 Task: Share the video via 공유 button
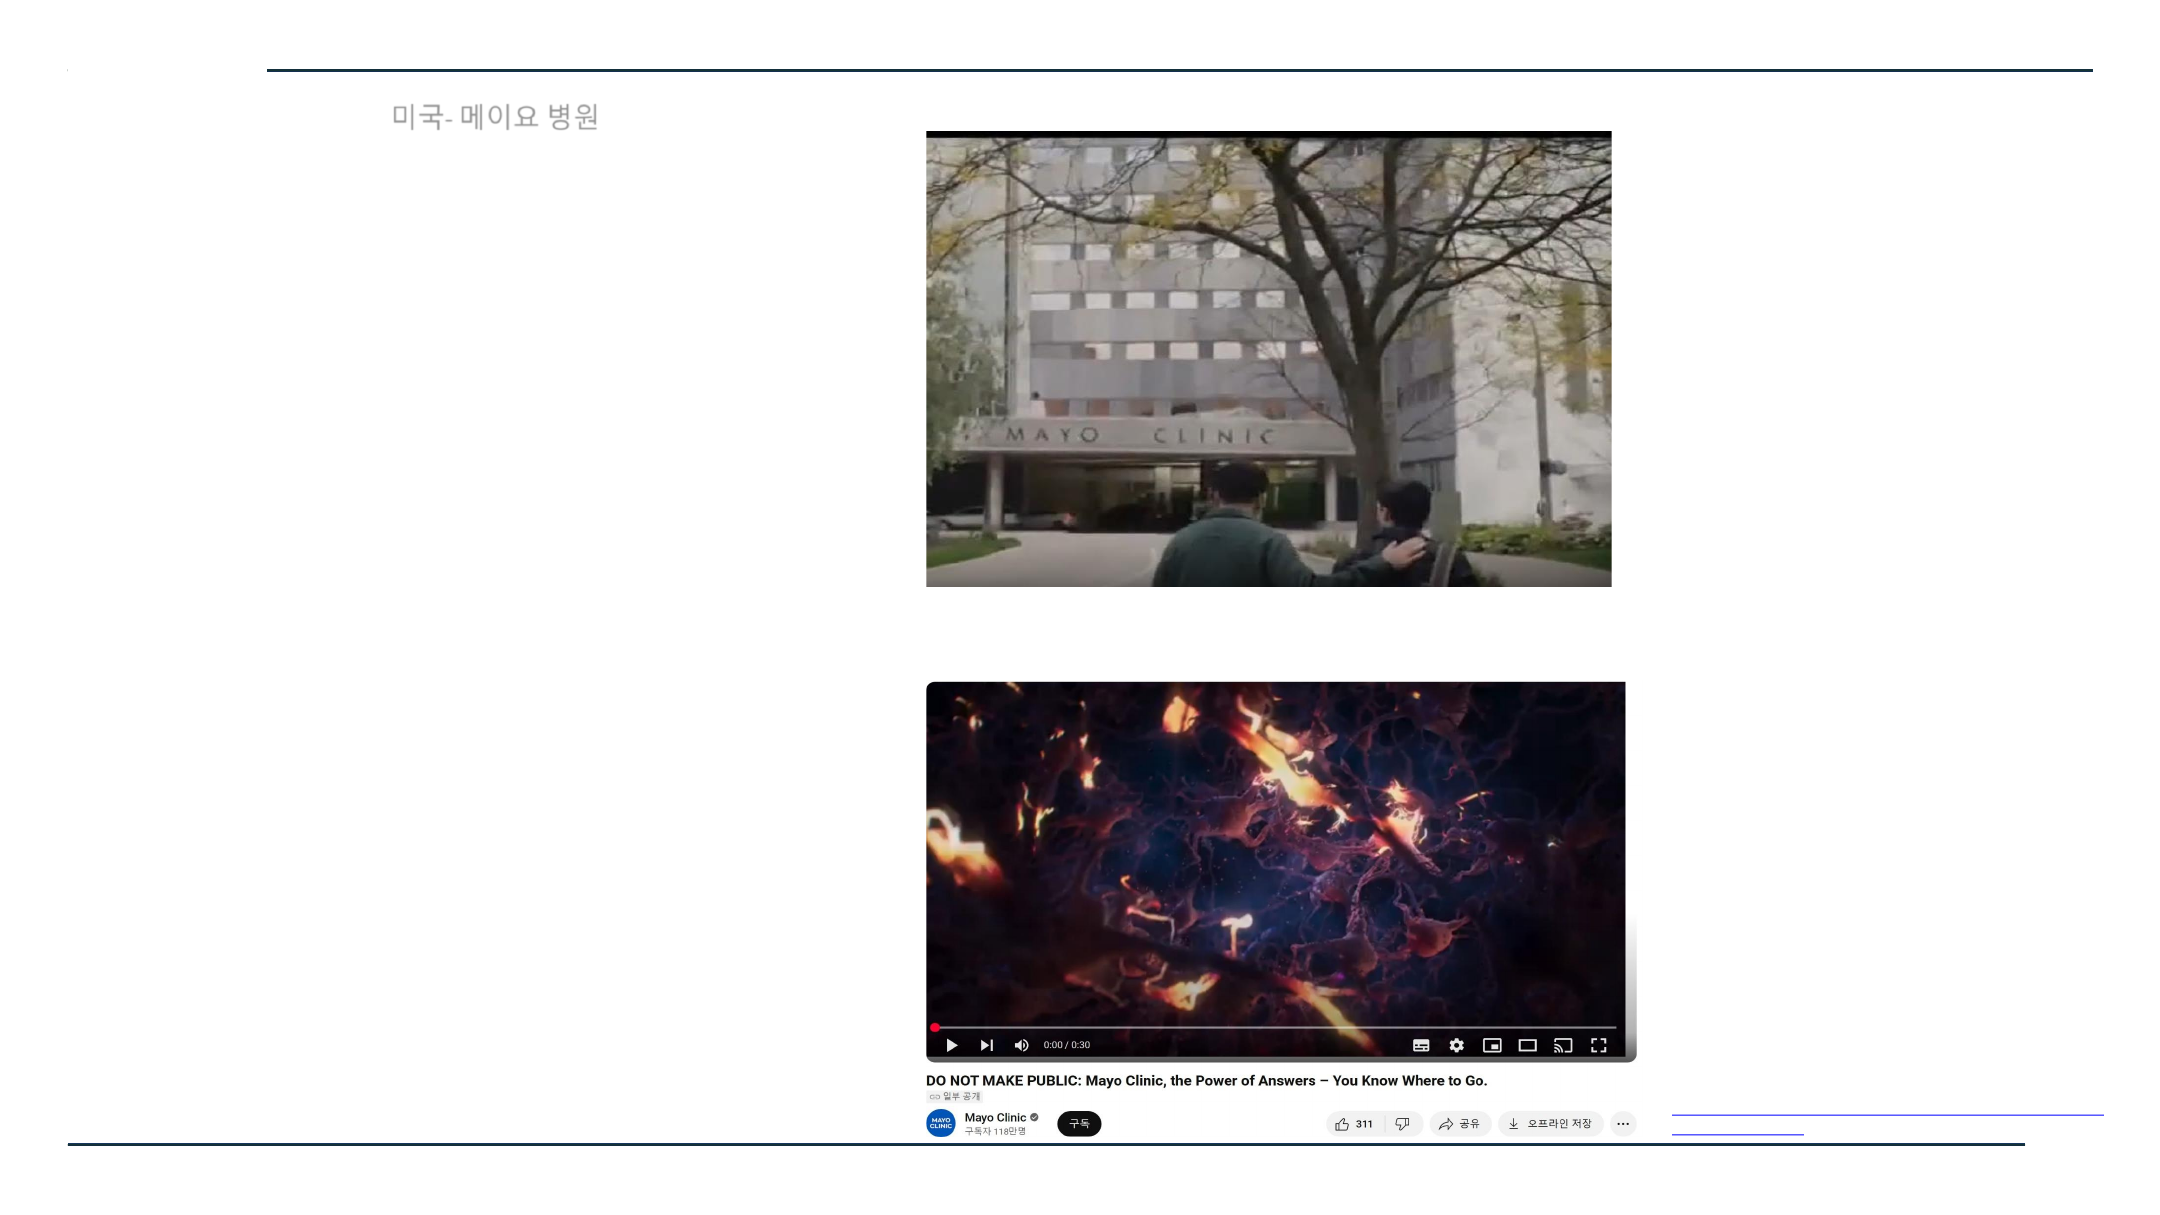tap(1460, 1124)
